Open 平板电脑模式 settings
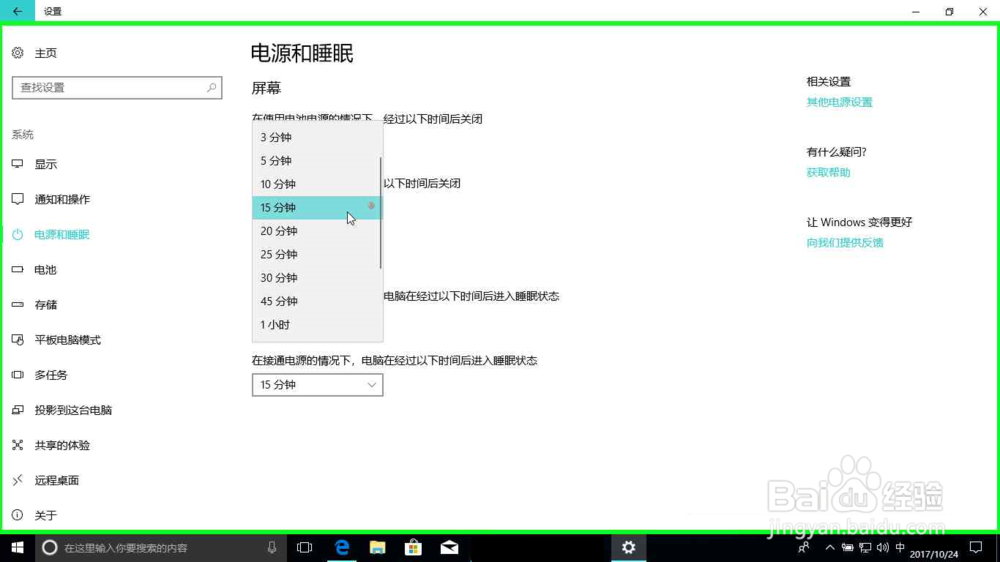 click(68, 340)
